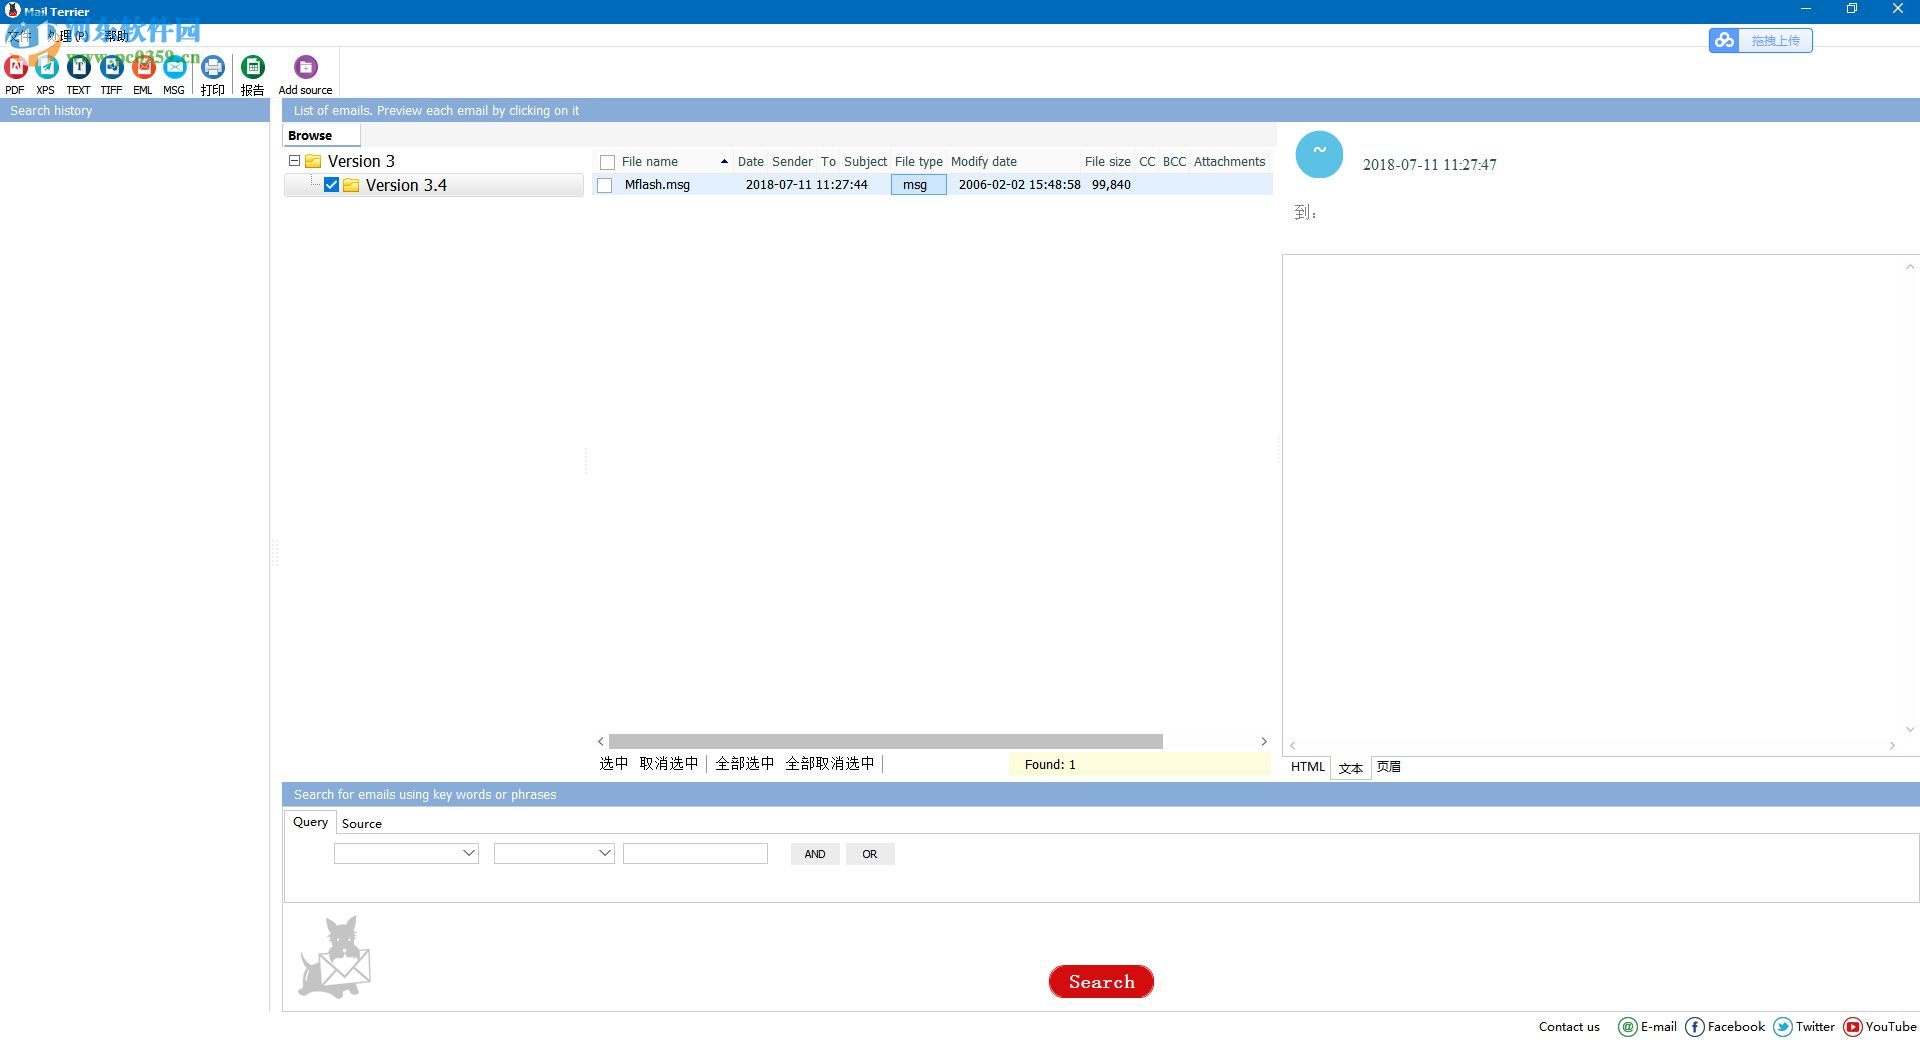
Task: Click the sender avatar circle in preview
Action: 1319,154
